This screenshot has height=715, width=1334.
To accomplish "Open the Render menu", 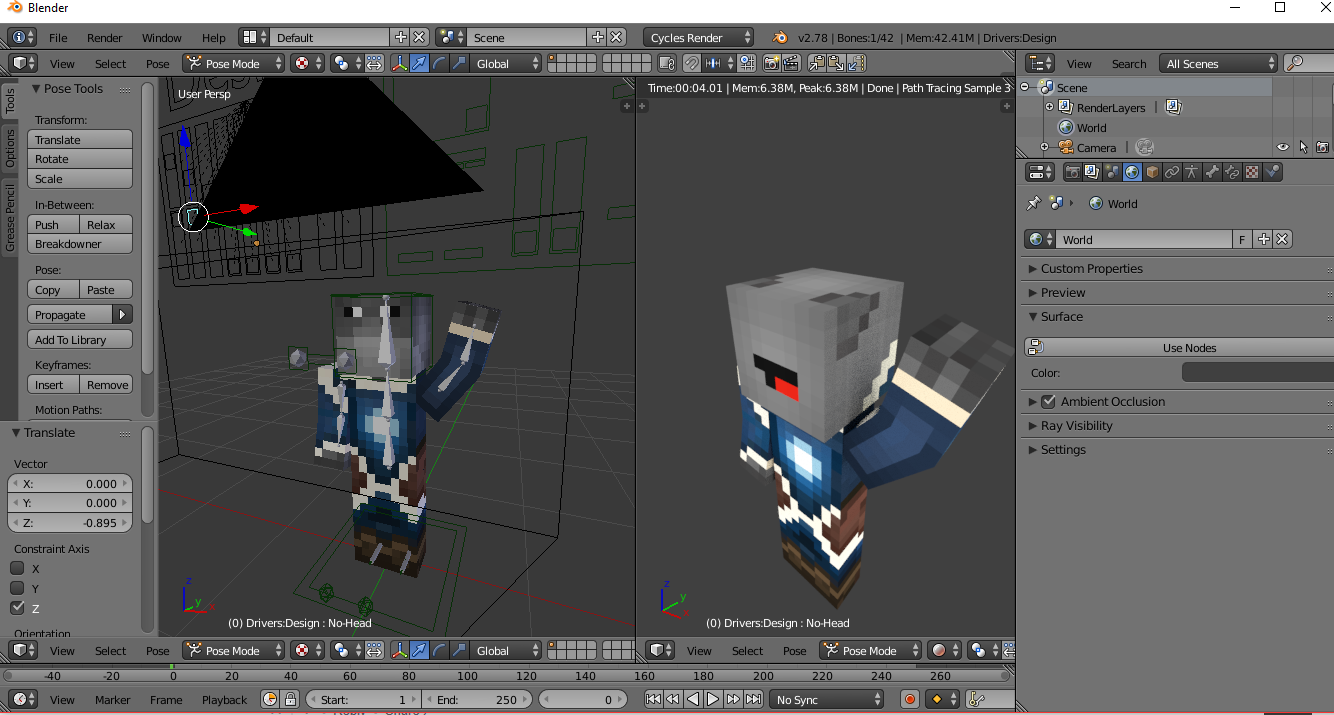I will [104, 38].
